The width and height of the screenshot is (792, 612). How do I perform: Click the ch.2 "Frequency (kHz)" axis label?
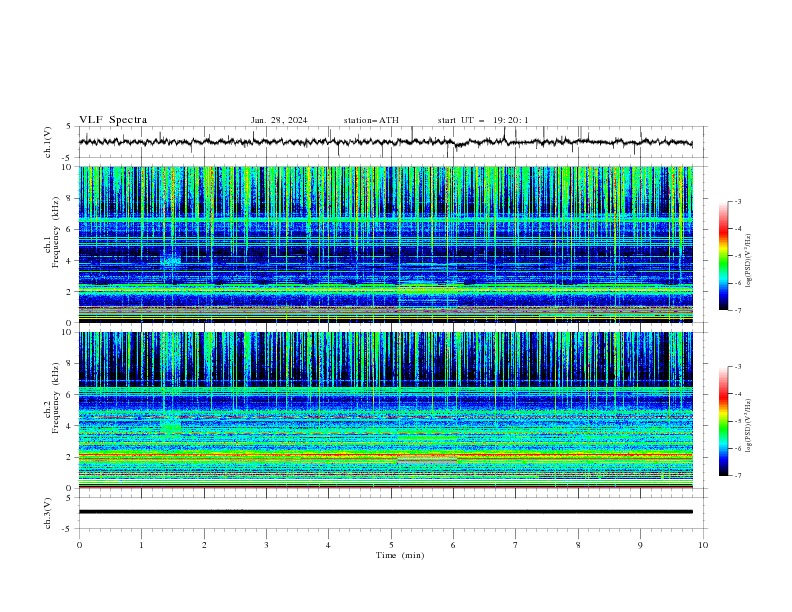point(56,397)
